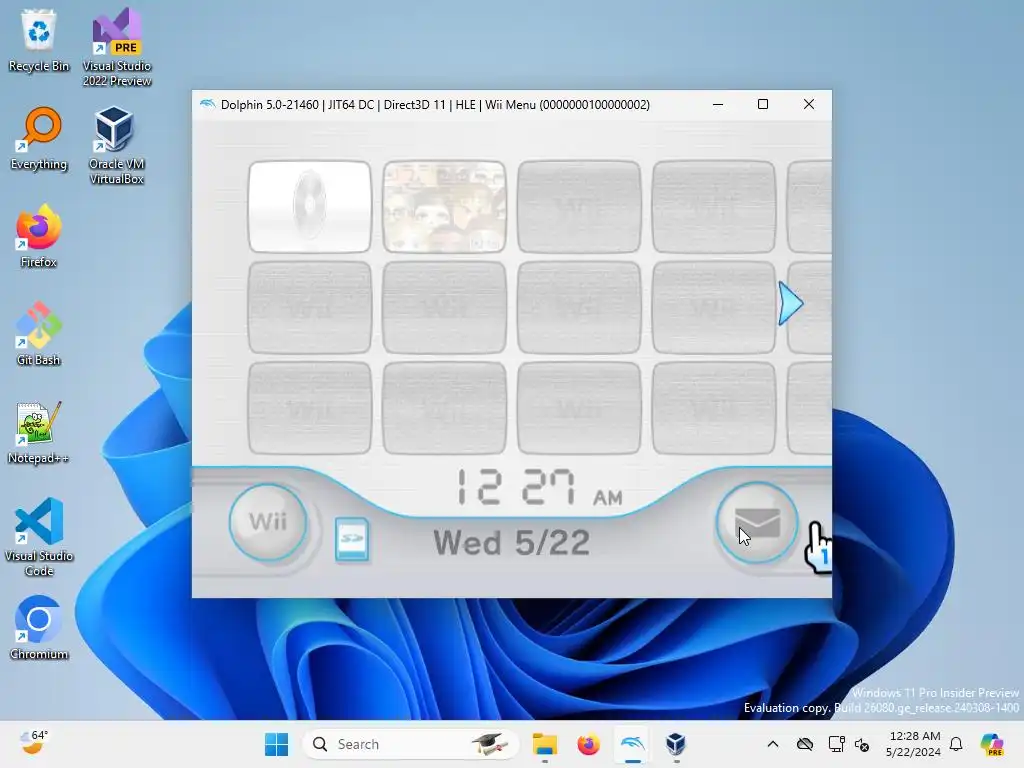Image resolution: width=1024 pixels, height=768 pixels.
Task: Go to next channel page arrow
Action: click(x=790, y=303)
